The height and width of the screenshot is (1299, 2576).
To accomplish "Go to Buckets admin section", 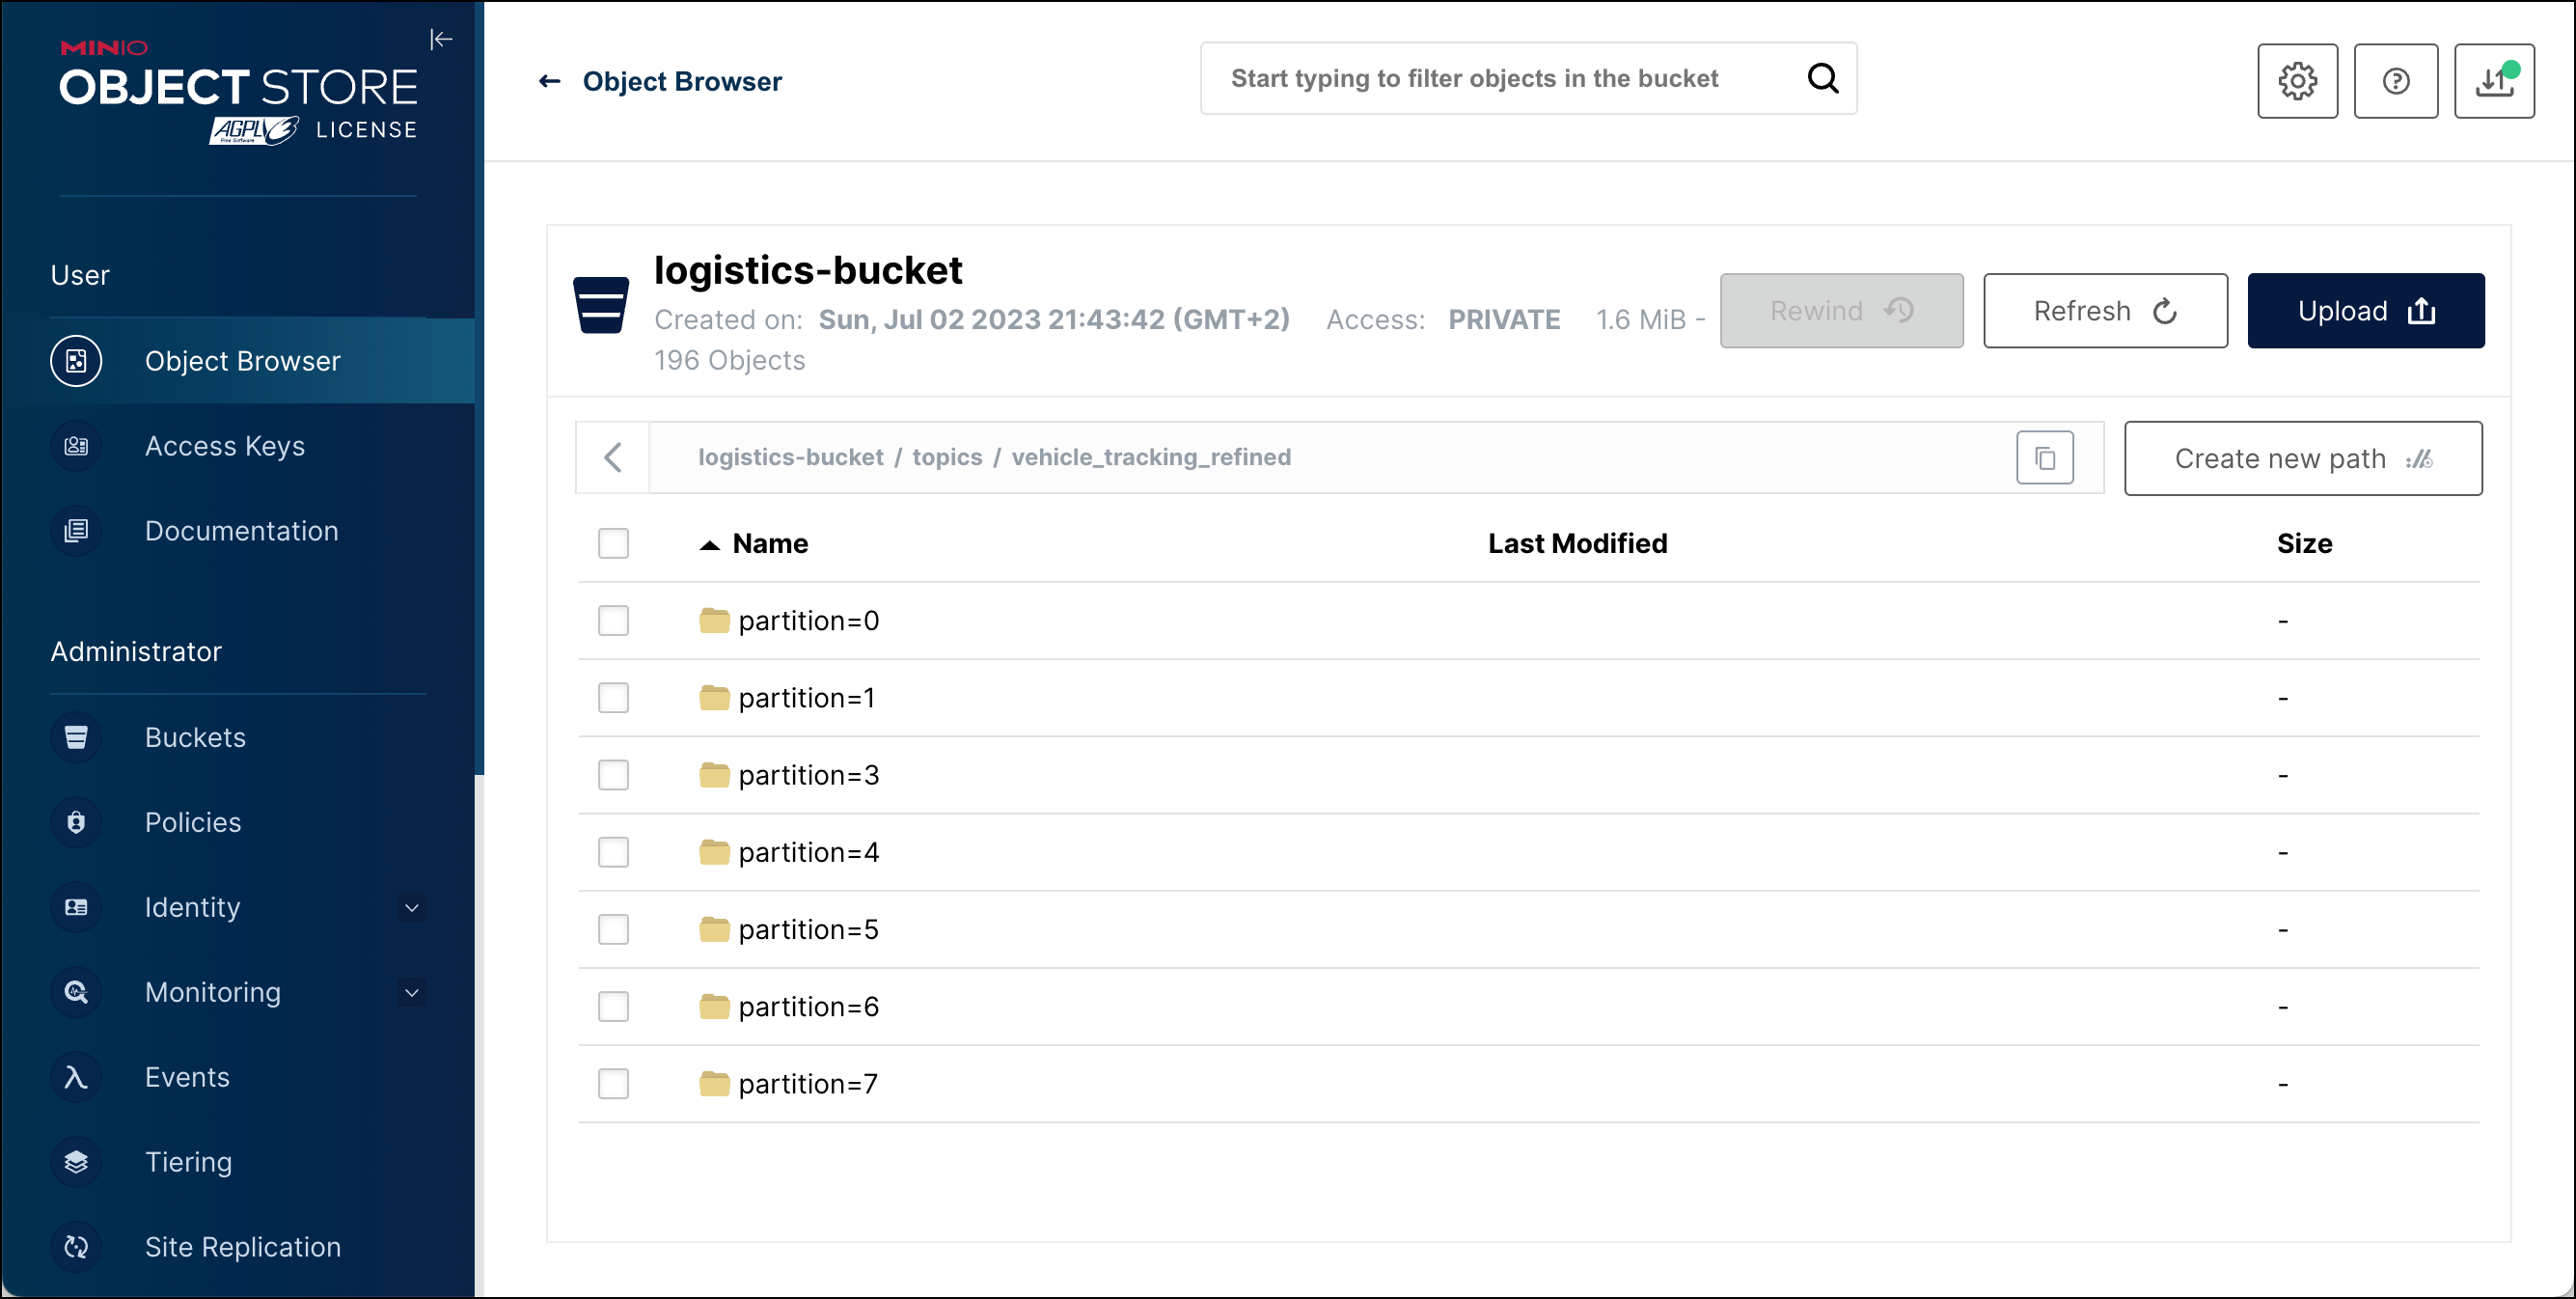I will [x=195, y=737].
